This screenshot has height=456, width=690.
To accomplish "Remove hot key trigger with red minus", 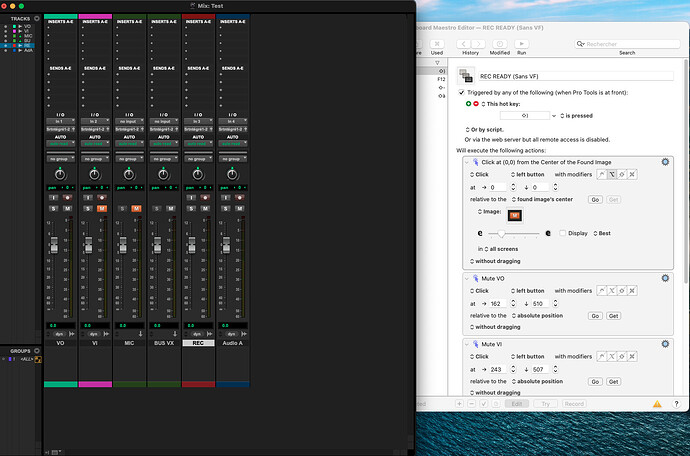I will 476,104.
